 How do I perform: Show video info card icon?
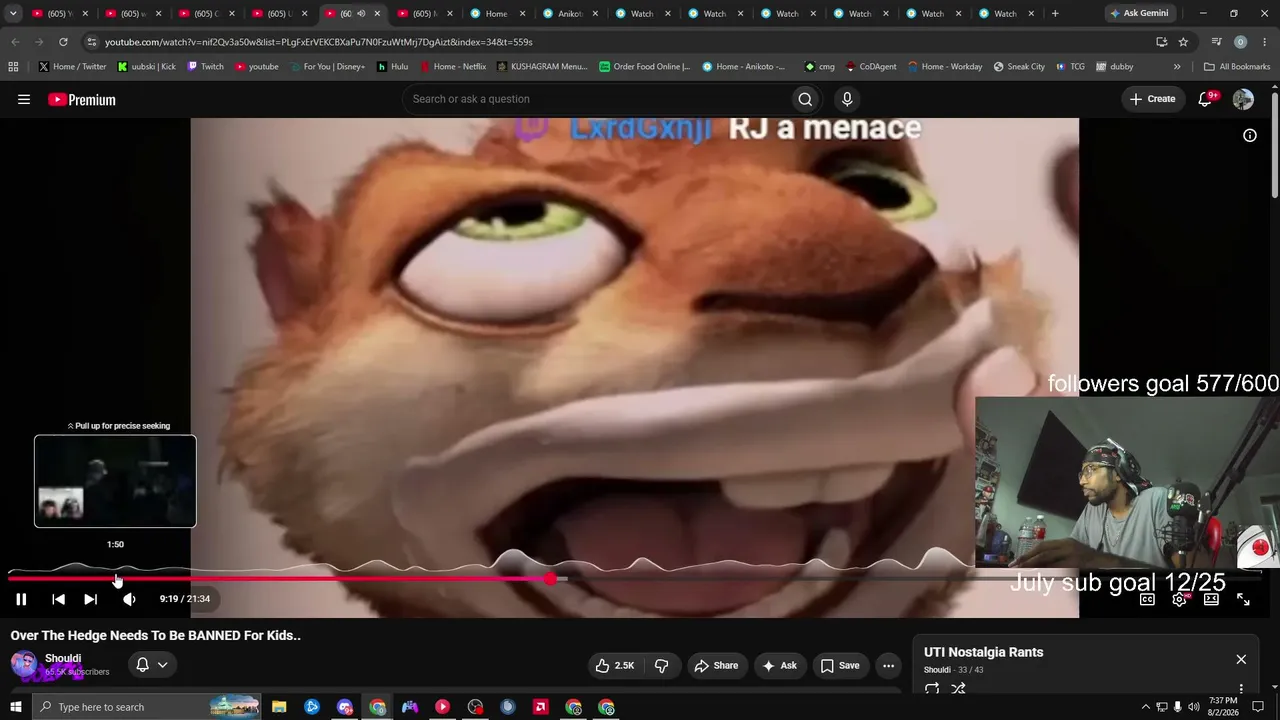(x=1250, y=135)
